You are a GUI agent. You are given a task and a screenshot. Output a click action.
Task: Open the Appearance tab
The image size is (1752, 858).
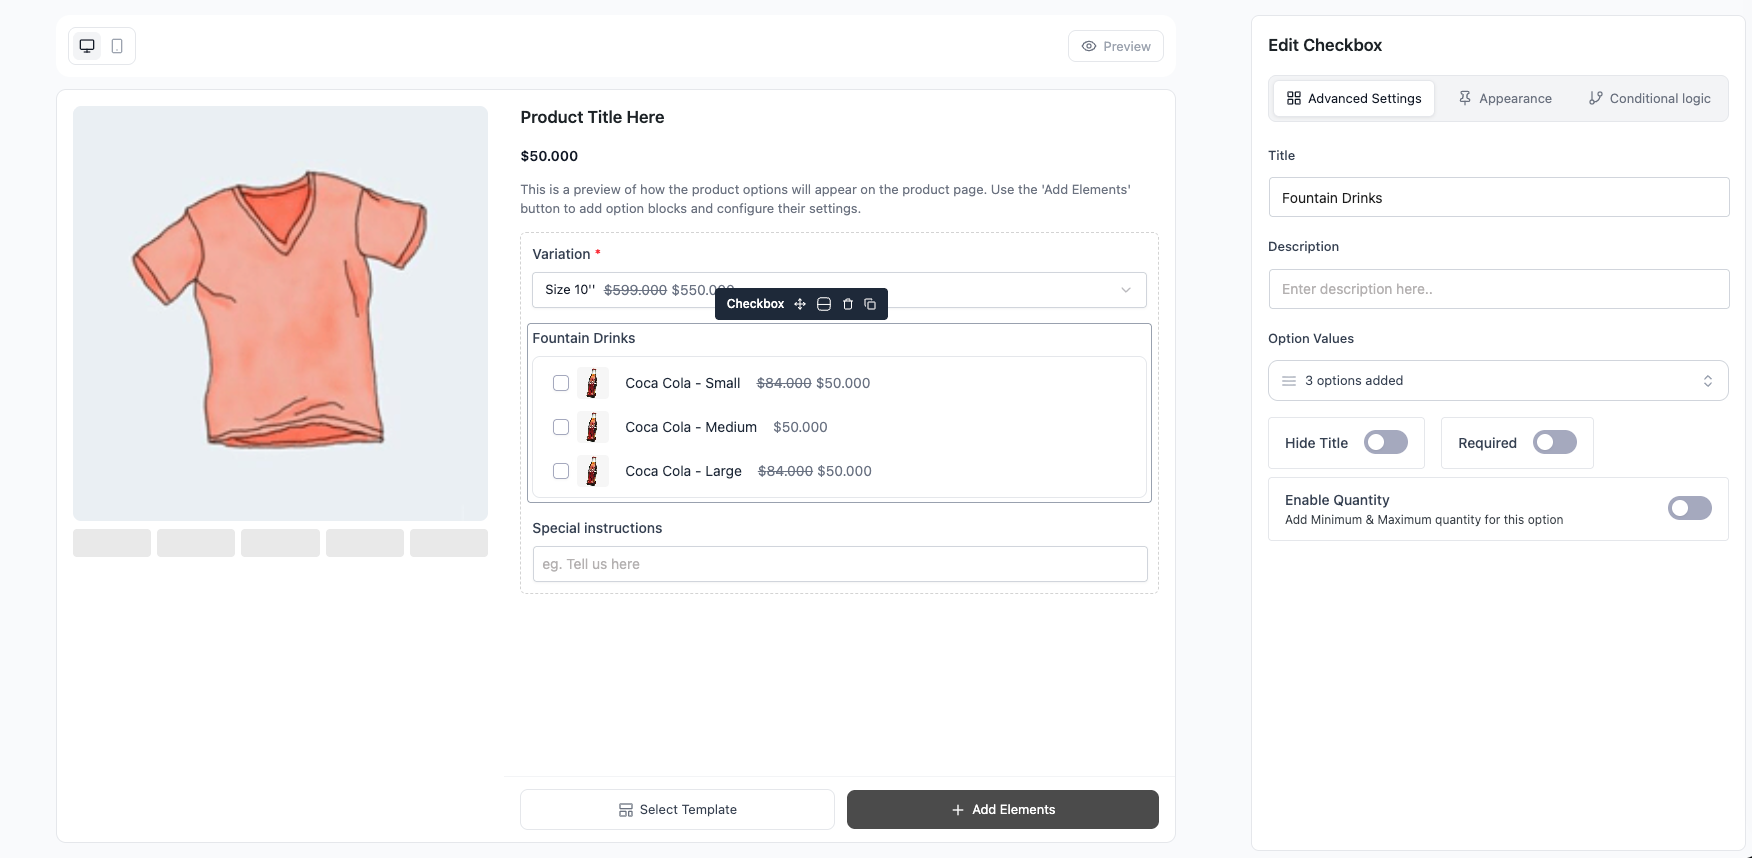[1505, 98]
